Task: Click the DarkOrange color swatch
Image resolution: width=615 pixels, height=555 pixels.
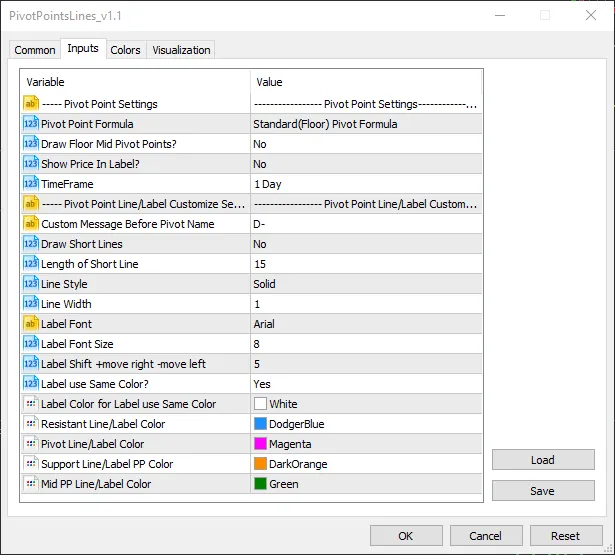Action: [x=261, y=464]
